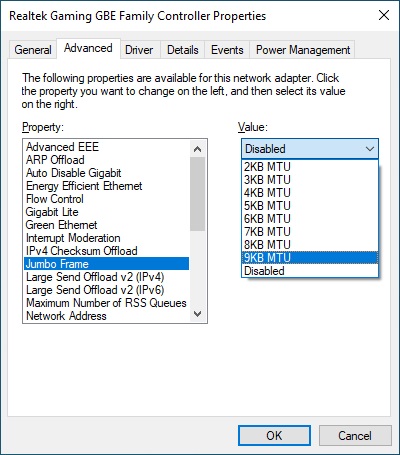Click the Cancel button

tap(355, 435)
